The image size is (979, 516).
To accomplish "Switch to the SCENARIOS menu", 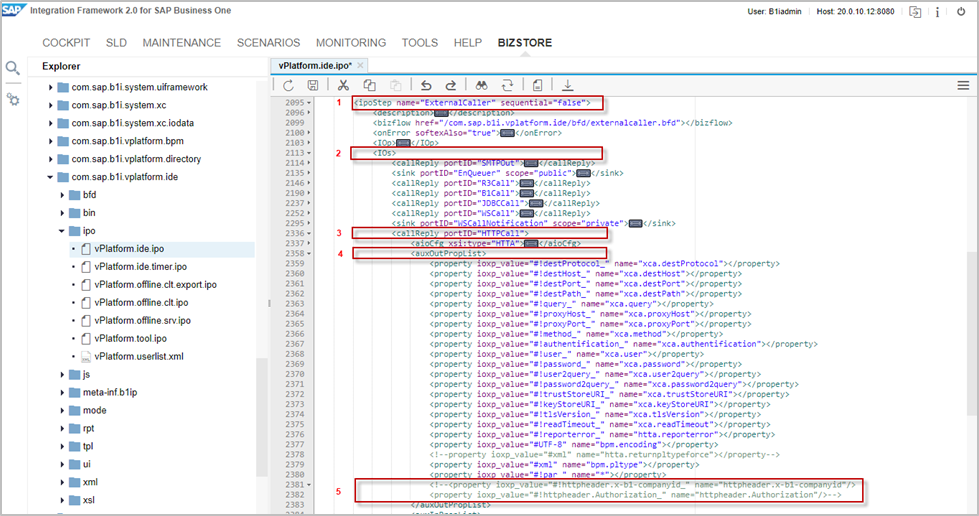I will pos(268,43).
